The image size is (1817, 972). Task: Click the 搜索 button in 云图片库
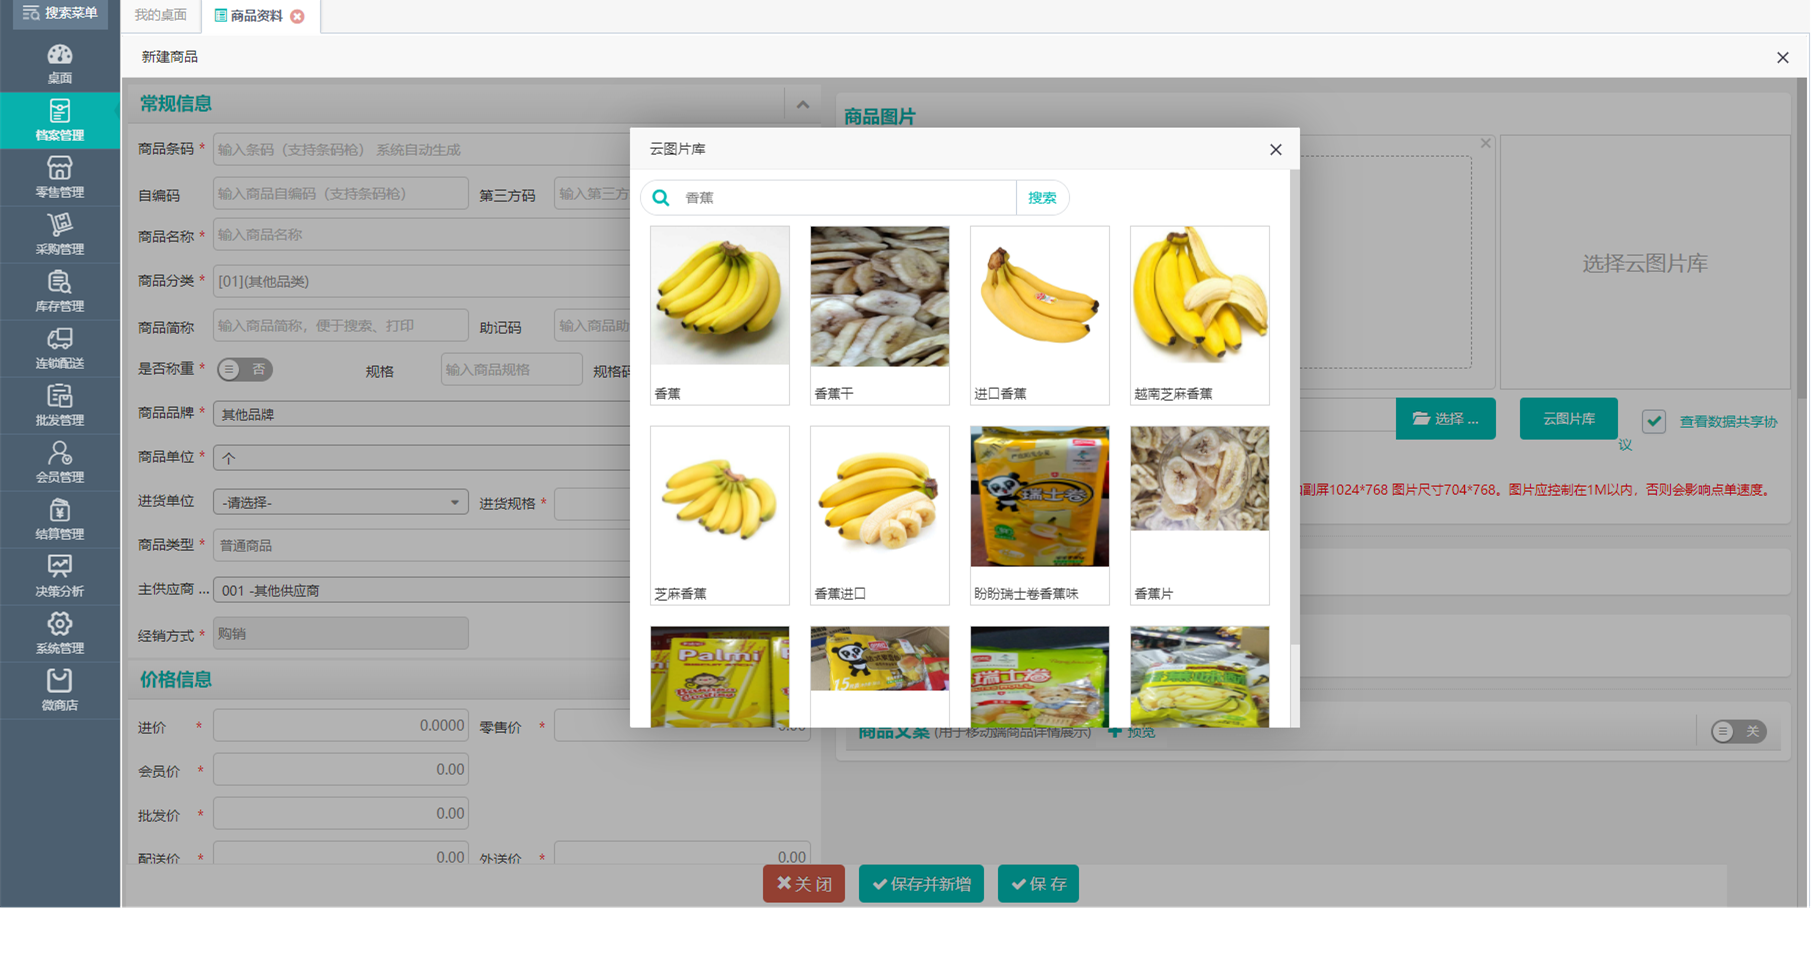(1042, 197)
